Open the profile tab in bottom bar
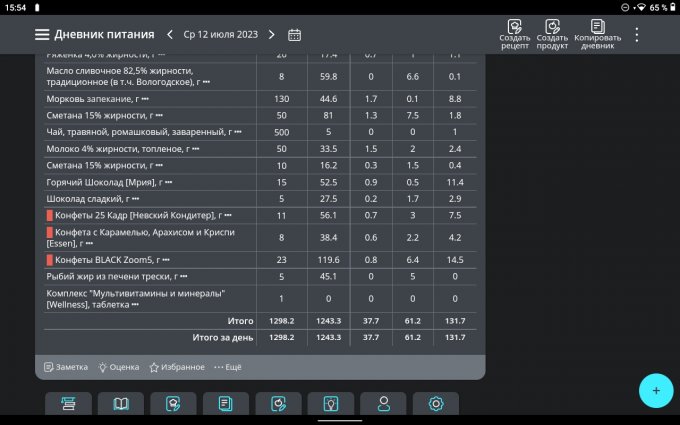The width and height of the screenshot is (680, 425). (383, 404)
